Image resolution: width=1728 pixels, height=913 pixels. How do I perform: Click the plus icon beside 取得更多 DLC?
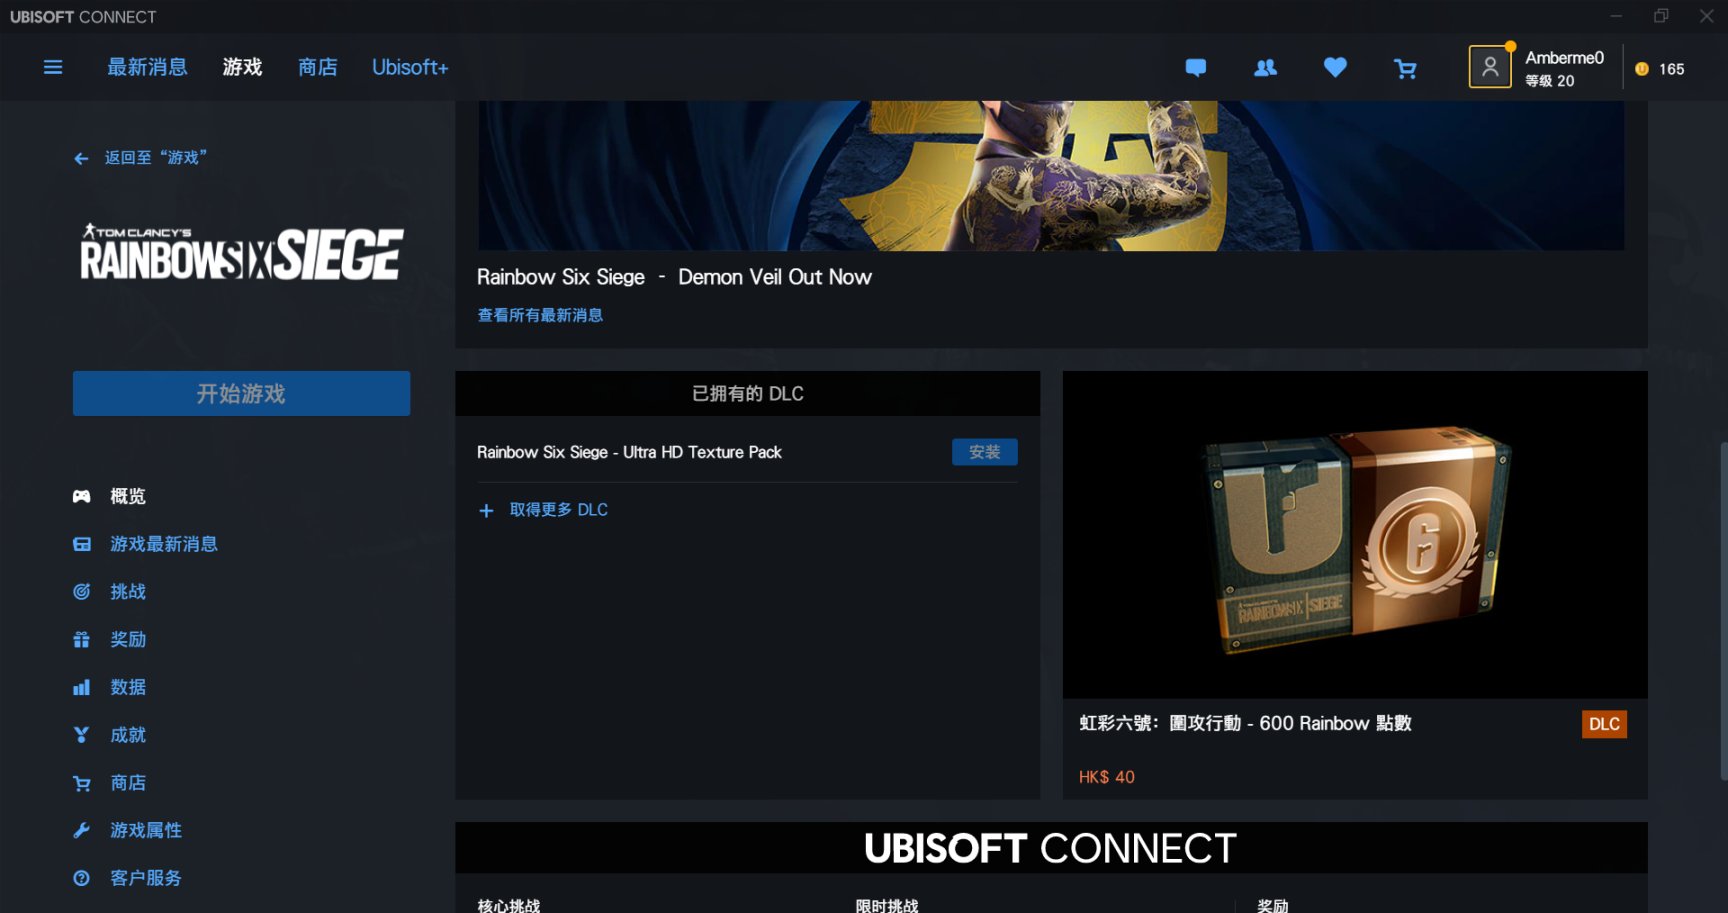point(487,510)
